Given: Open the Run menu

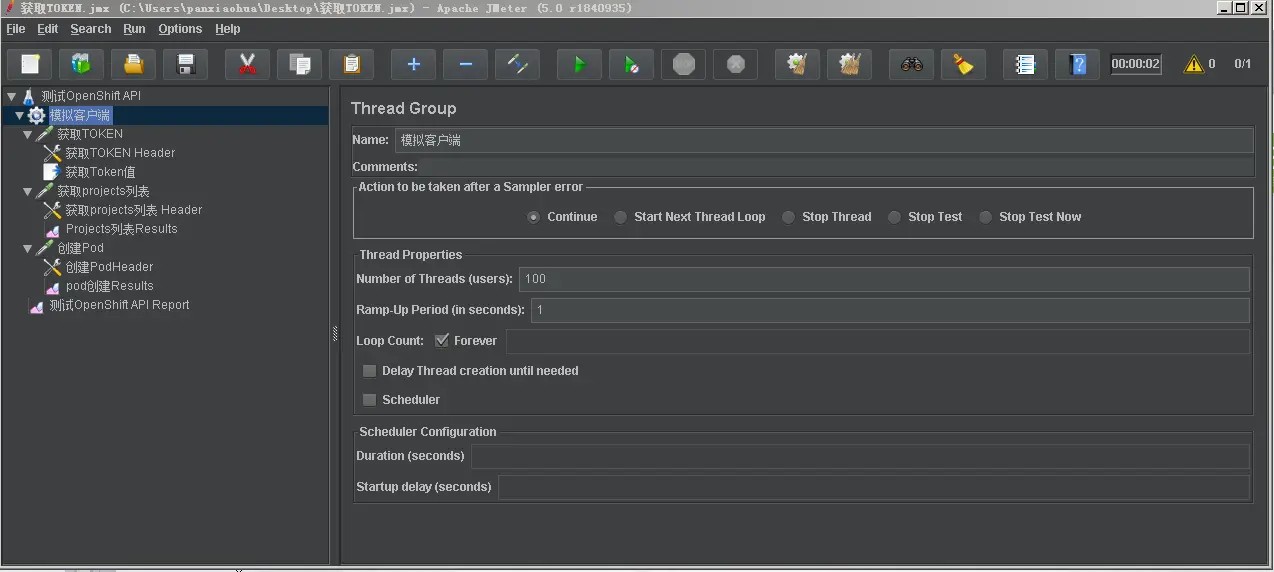Looking at the screenshot, I should pos(134,29).
